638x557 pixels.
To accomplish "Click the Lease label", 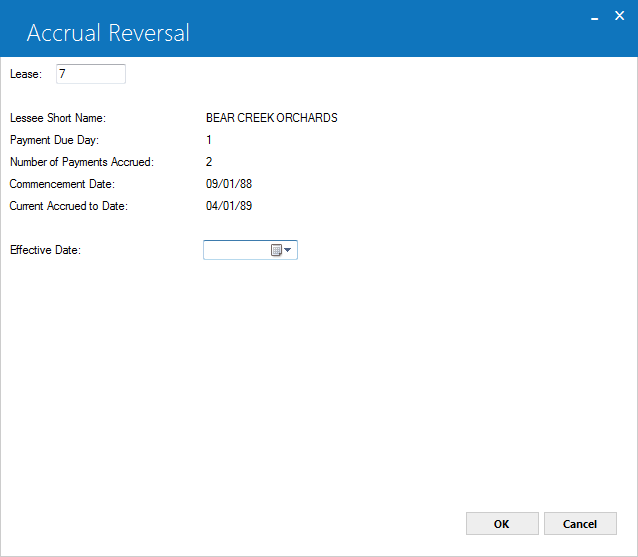I will click(26, 74).
